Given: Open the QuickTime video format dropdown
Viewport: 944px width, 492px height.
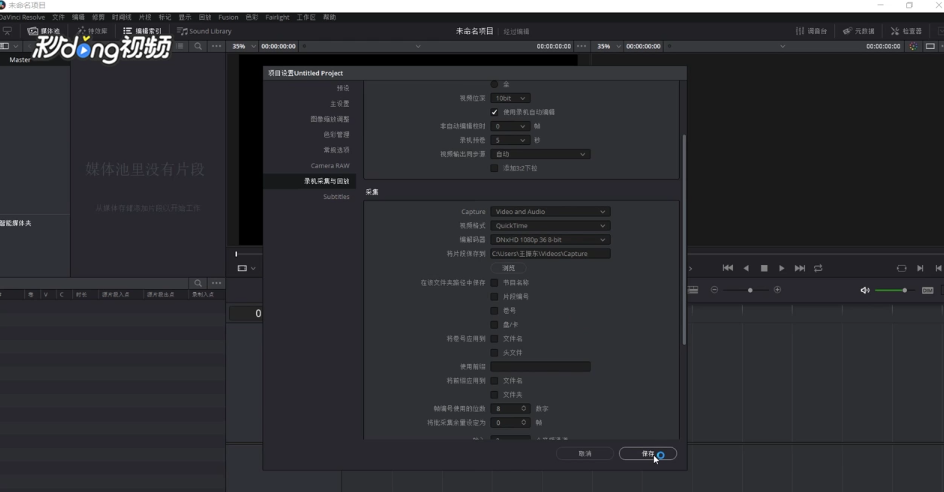Looking at the screenshot, I should point(550,226).
